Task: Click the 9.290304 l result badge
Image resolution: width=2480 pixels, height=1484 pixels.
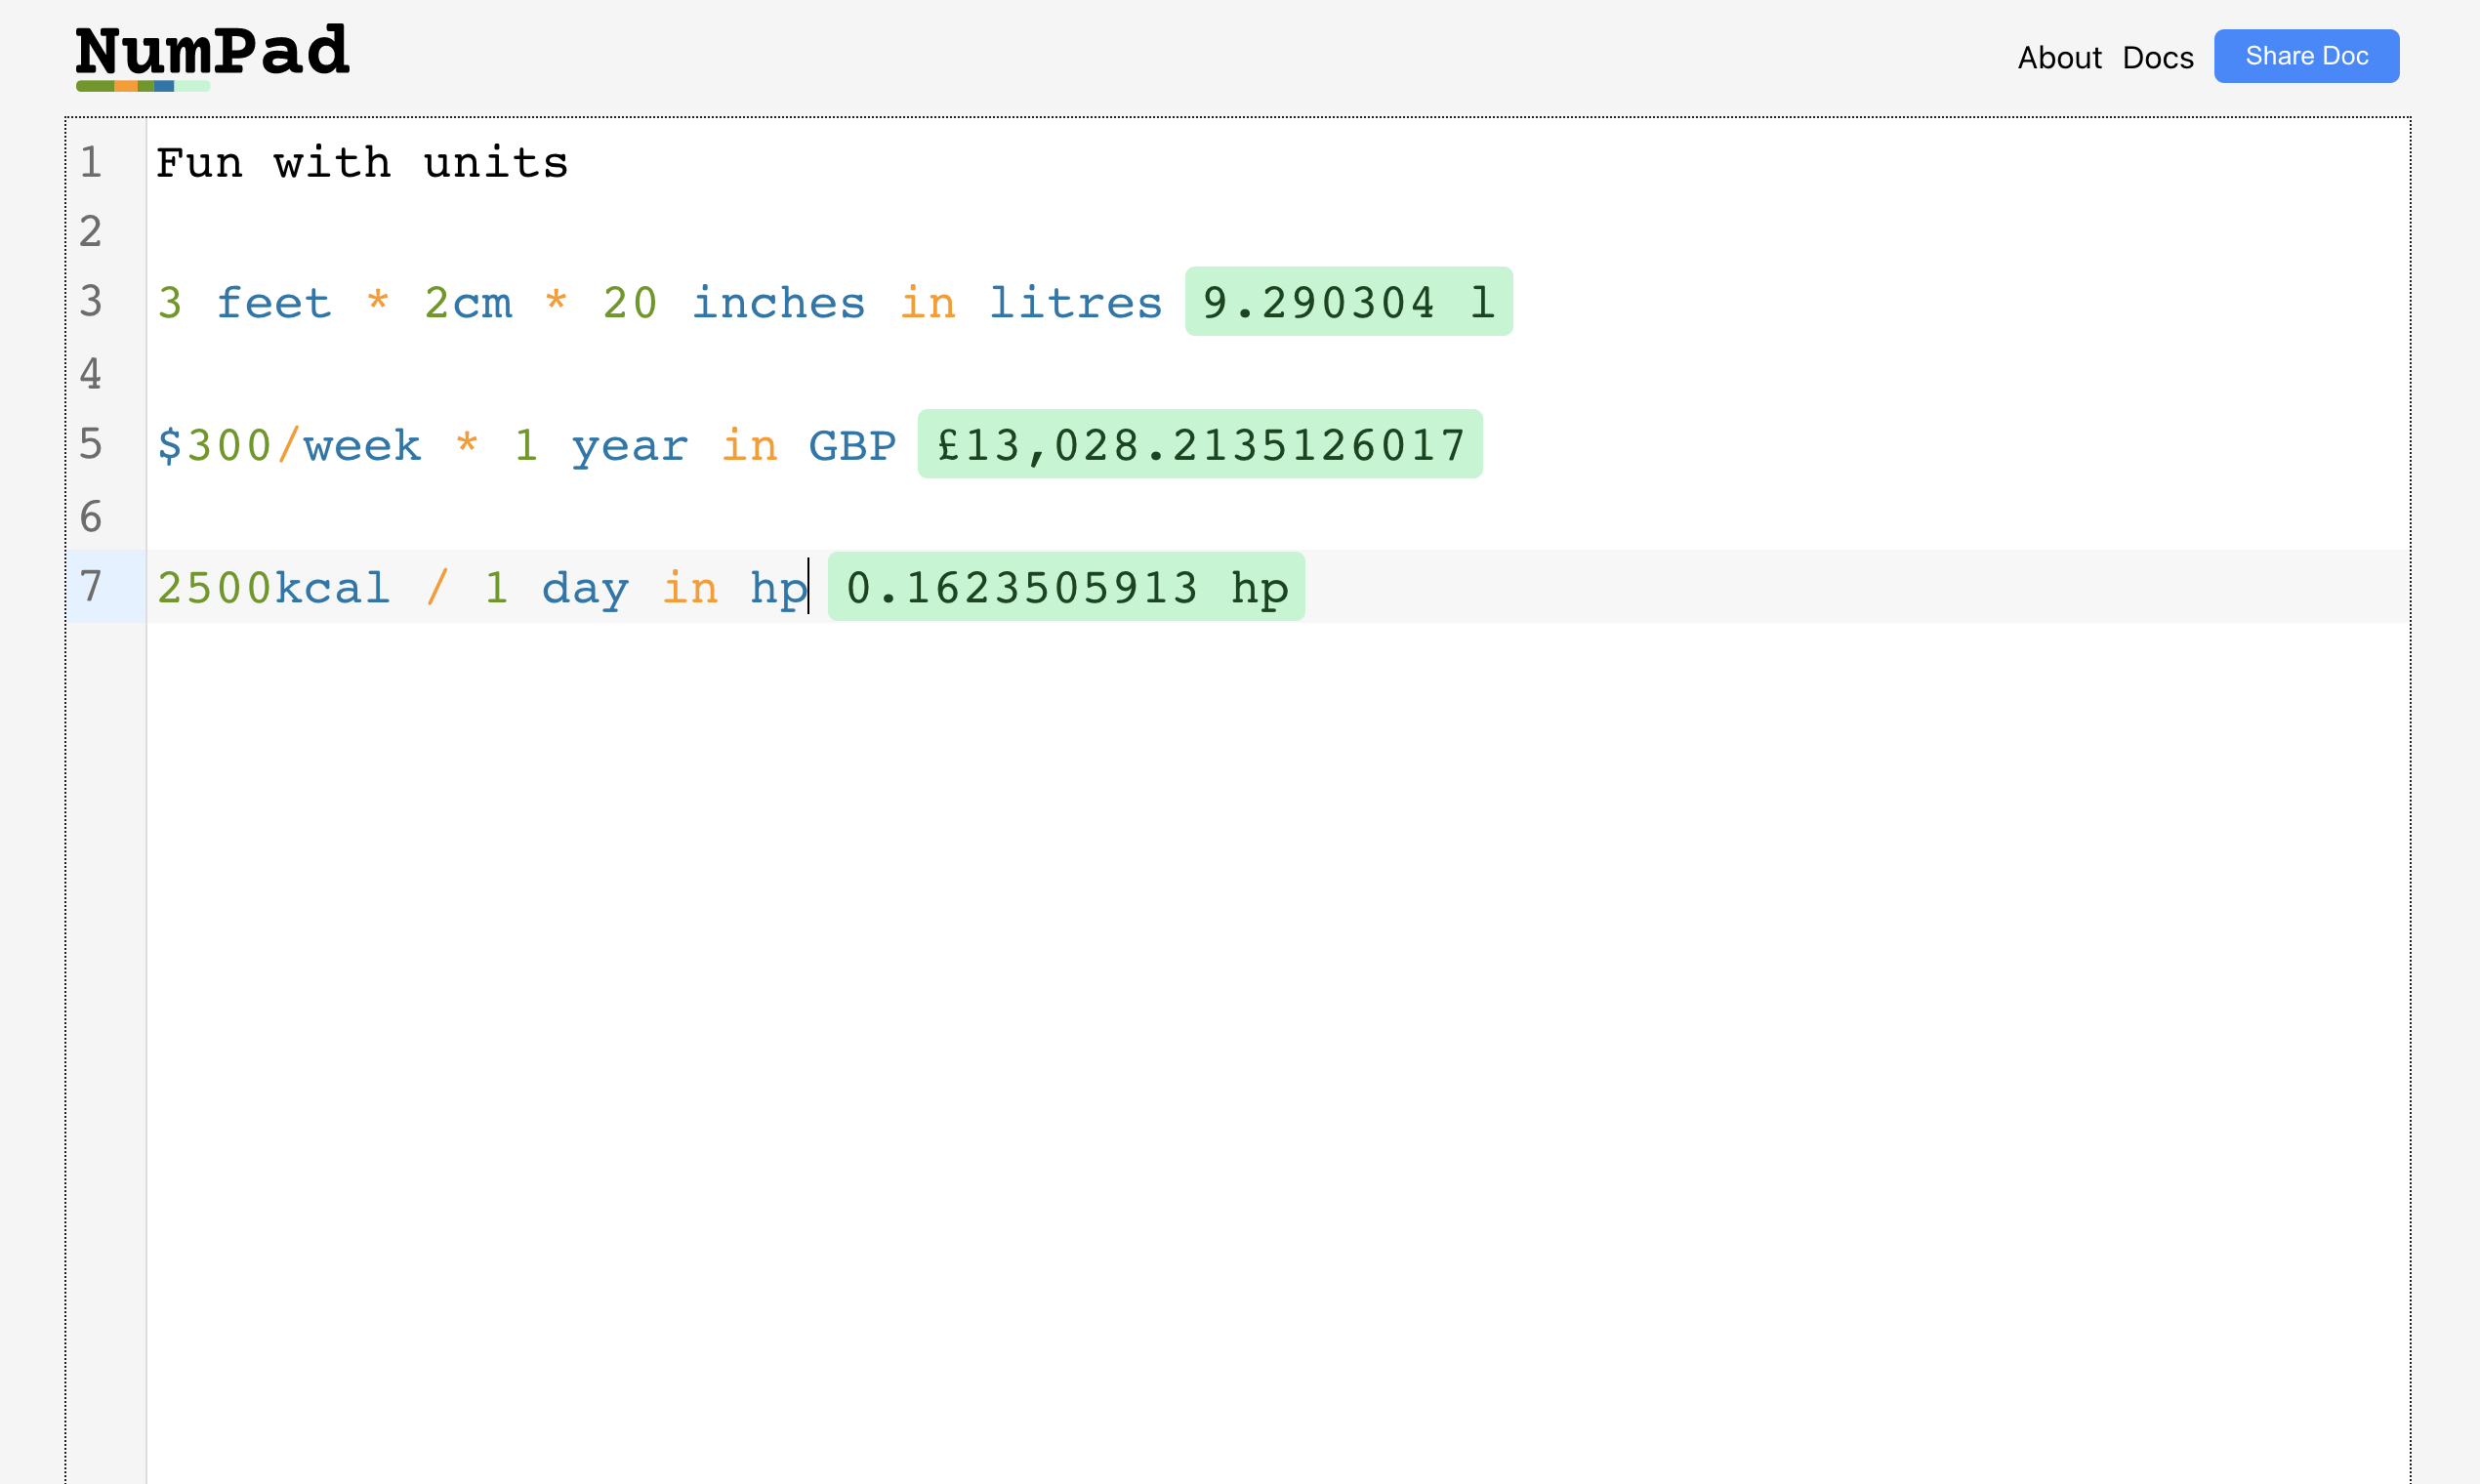Action: pyautogui.click(x=1348, y=301)
